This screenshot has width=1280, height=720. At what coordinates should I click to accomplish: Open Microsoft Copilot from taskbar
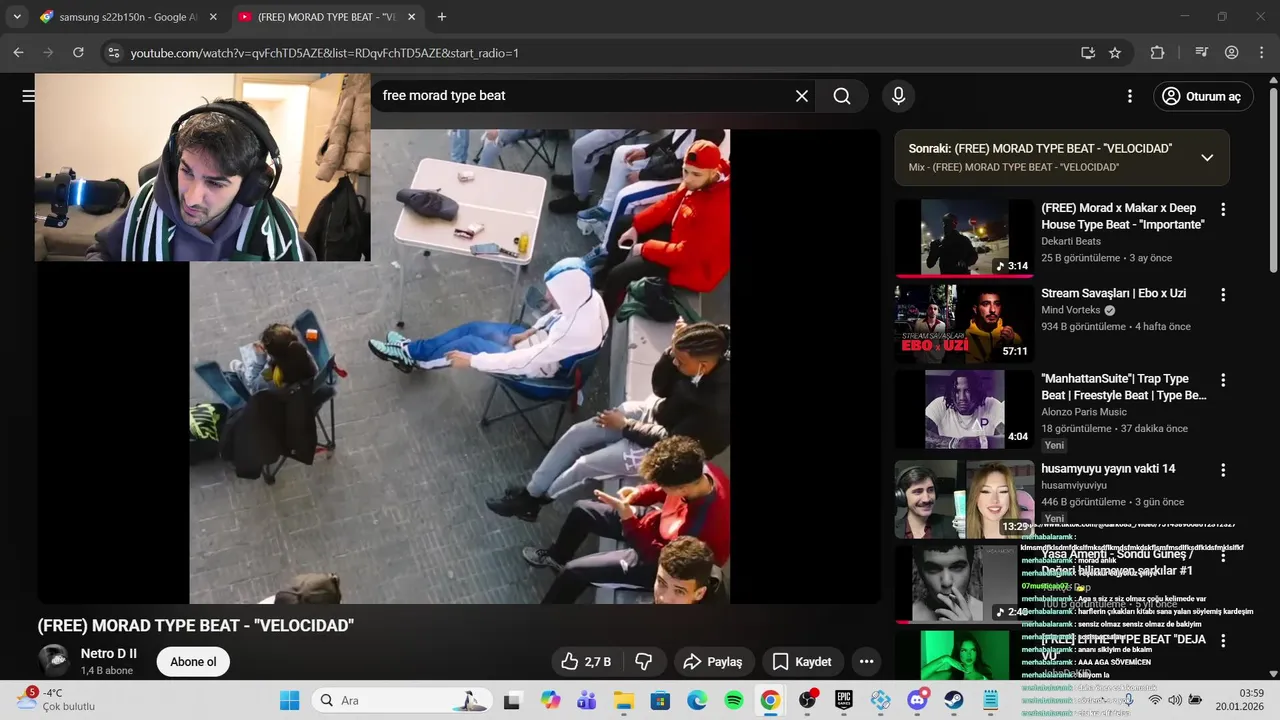pyautogui.click(x=550, y=700)
